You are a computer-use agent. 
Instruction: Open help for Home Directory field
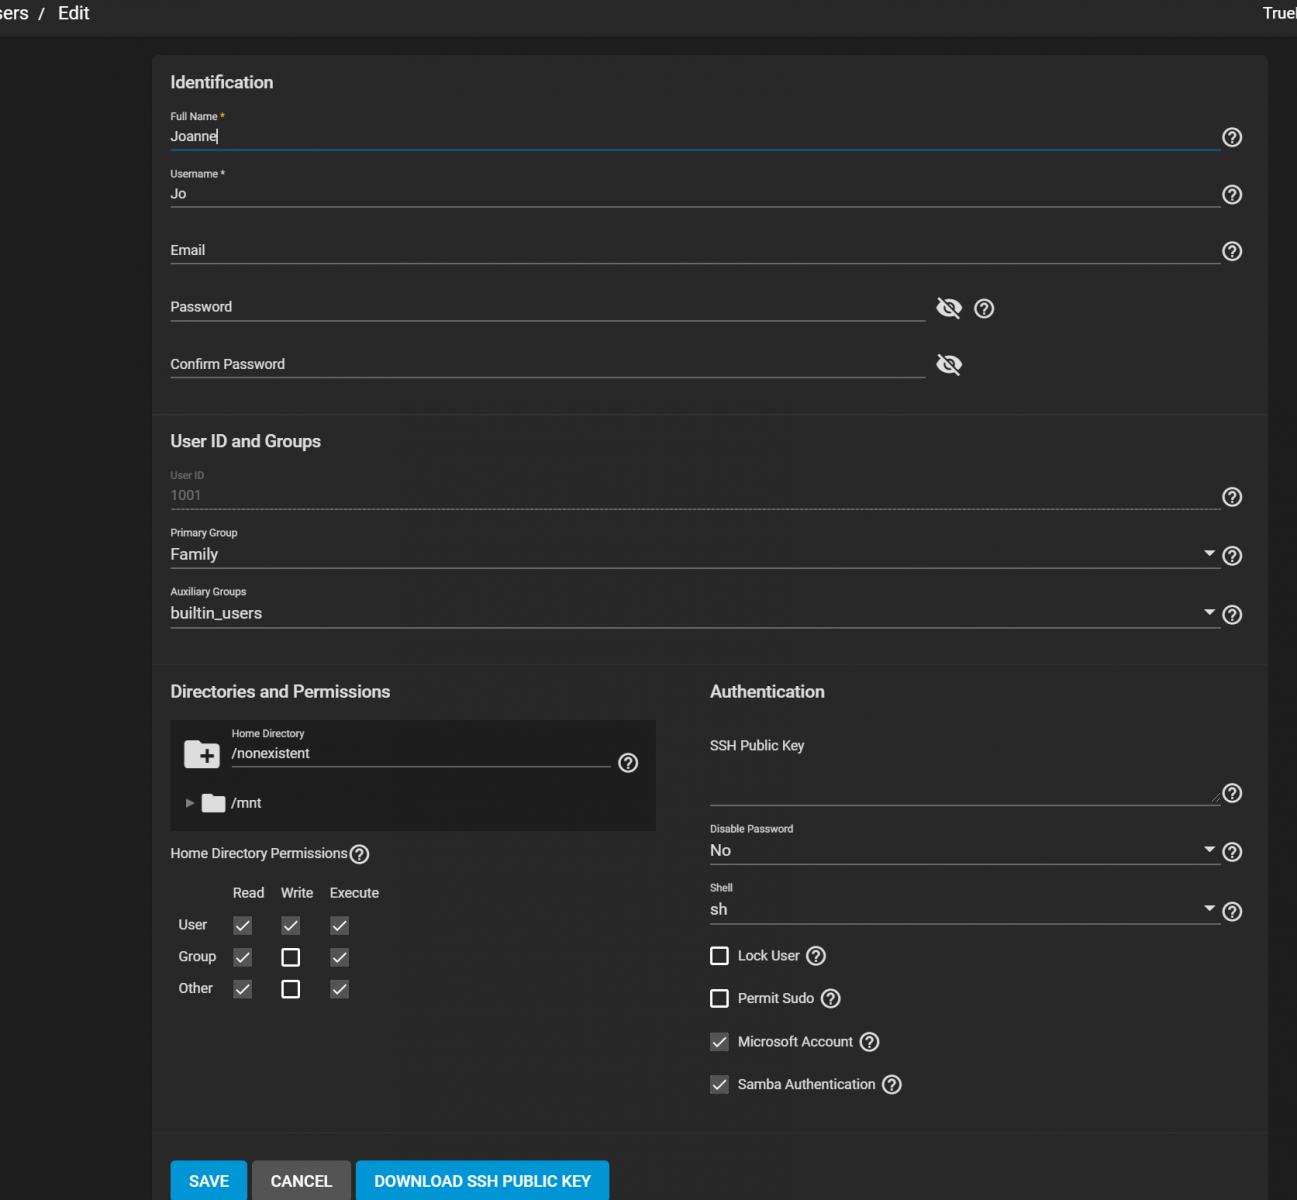pyautogui.click(x=628, y=763)
